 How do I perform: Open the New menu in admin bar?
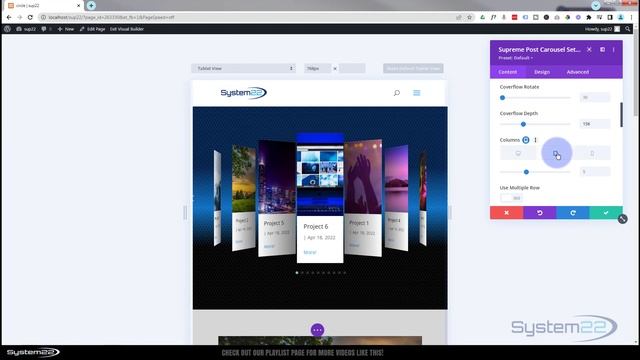tap(66, 29)
